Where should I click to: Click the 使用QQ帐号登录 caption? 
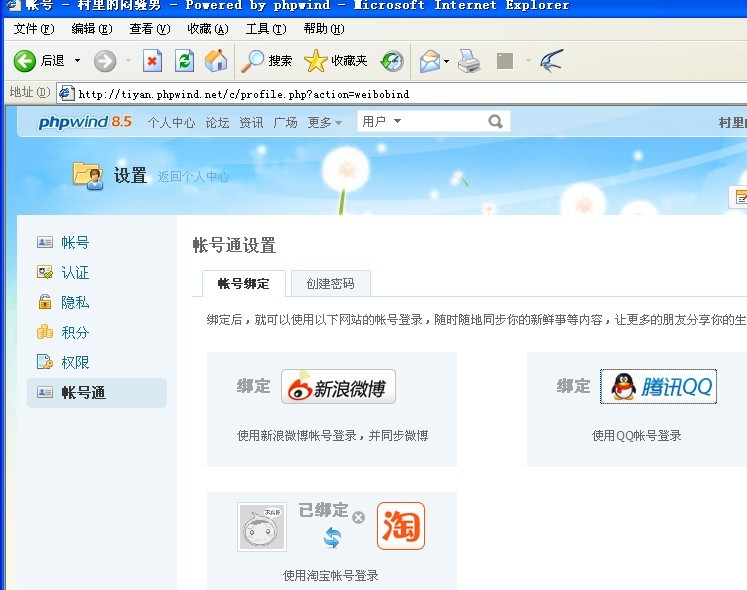coord(636,435)
